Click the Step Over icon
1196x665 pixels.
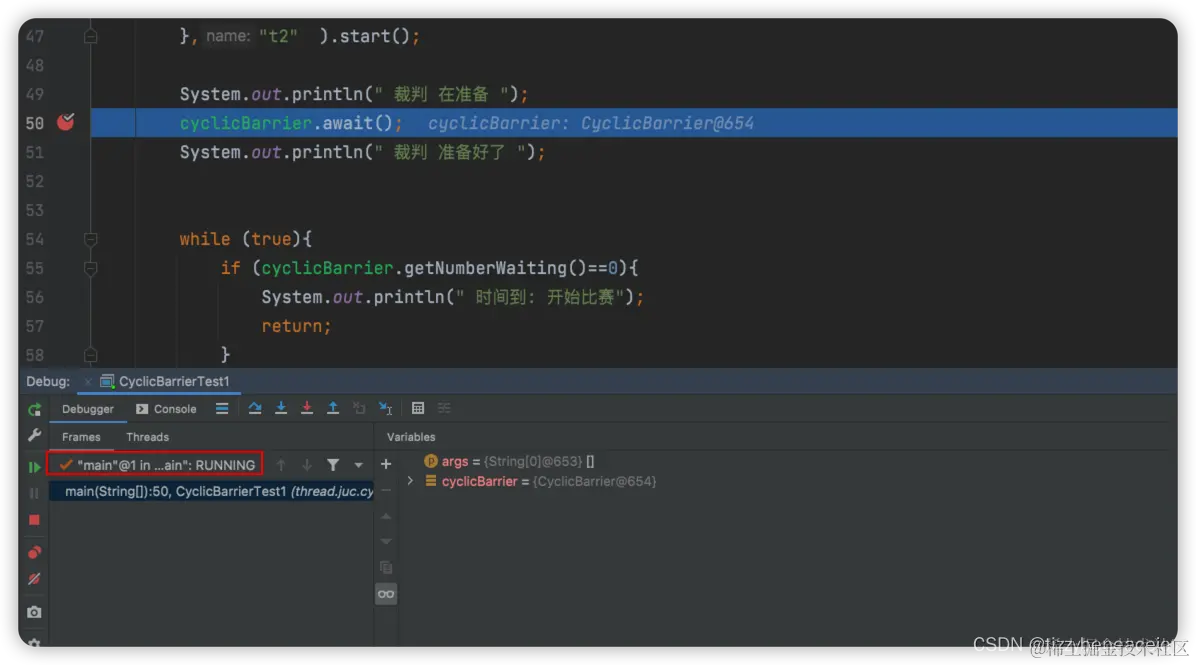coord(255,409)
